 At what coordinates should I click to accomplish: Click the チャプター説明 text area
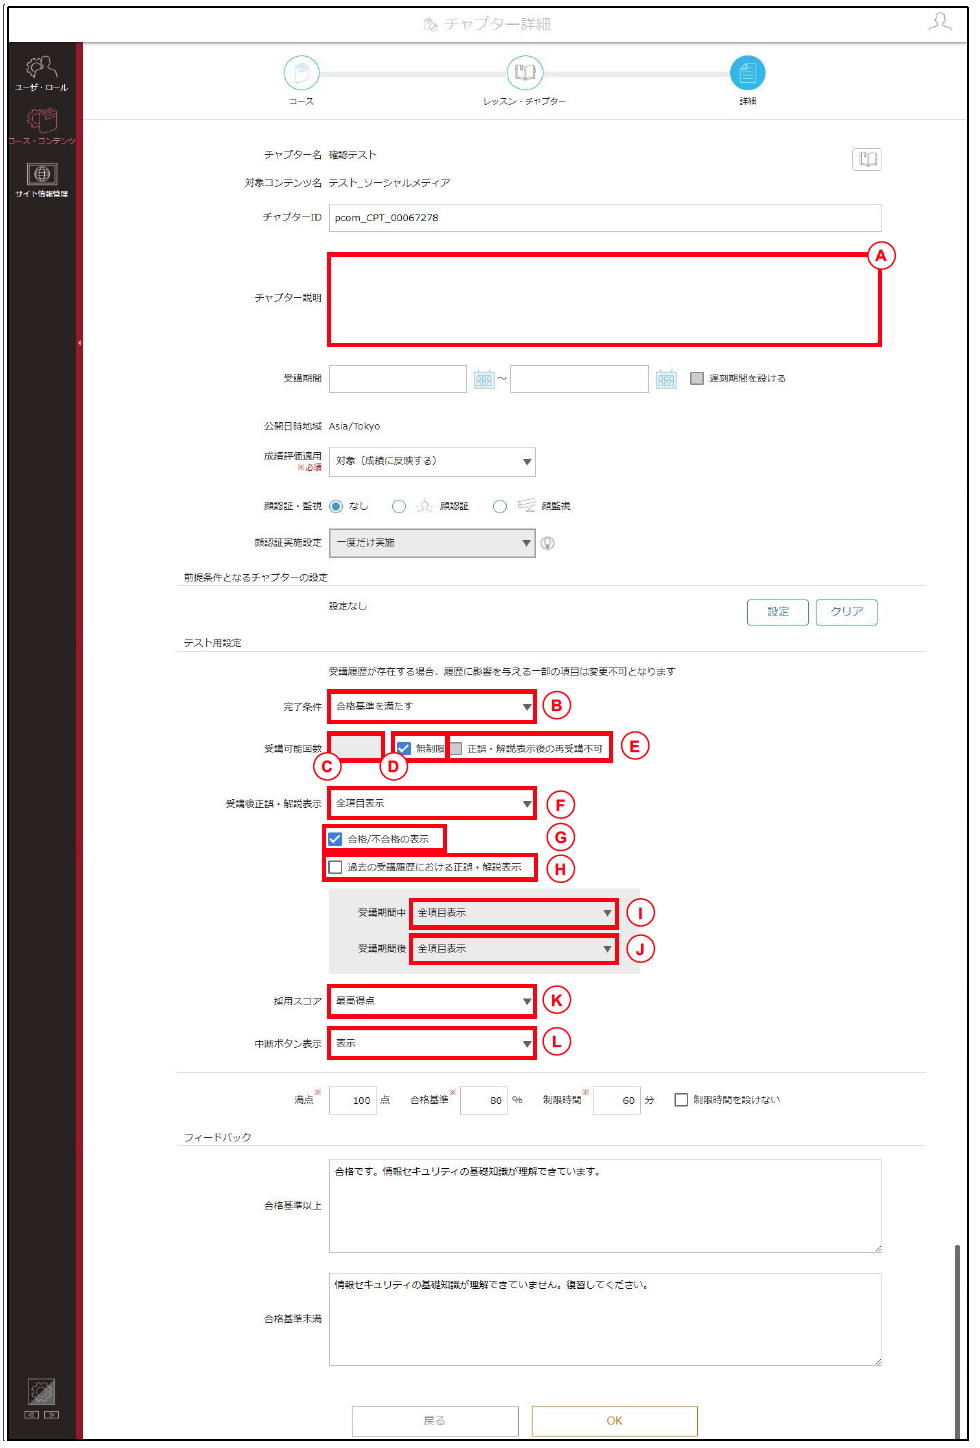coord(605,299)
